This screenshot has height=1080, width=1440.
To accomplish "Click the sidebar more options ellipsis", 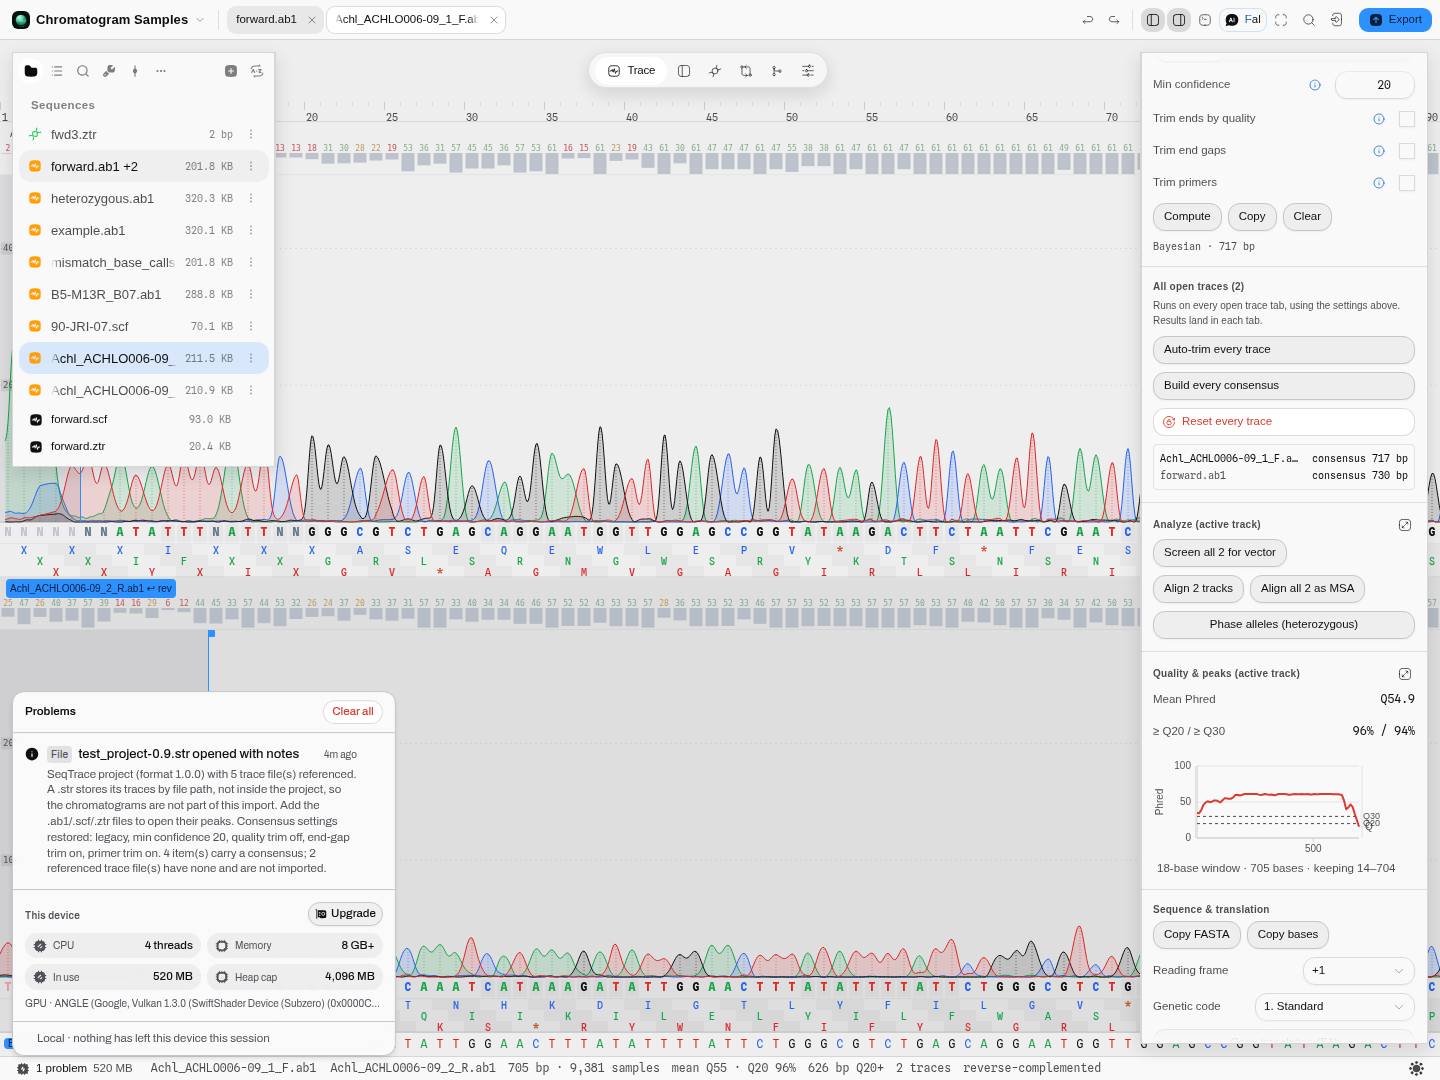I will click(x=161, y=71).
